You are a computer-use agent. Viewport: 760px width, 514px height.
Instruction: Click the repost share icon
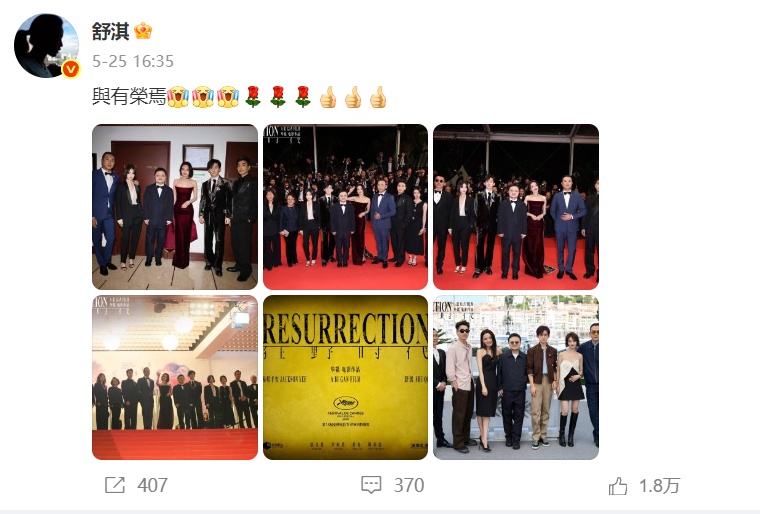115,485
